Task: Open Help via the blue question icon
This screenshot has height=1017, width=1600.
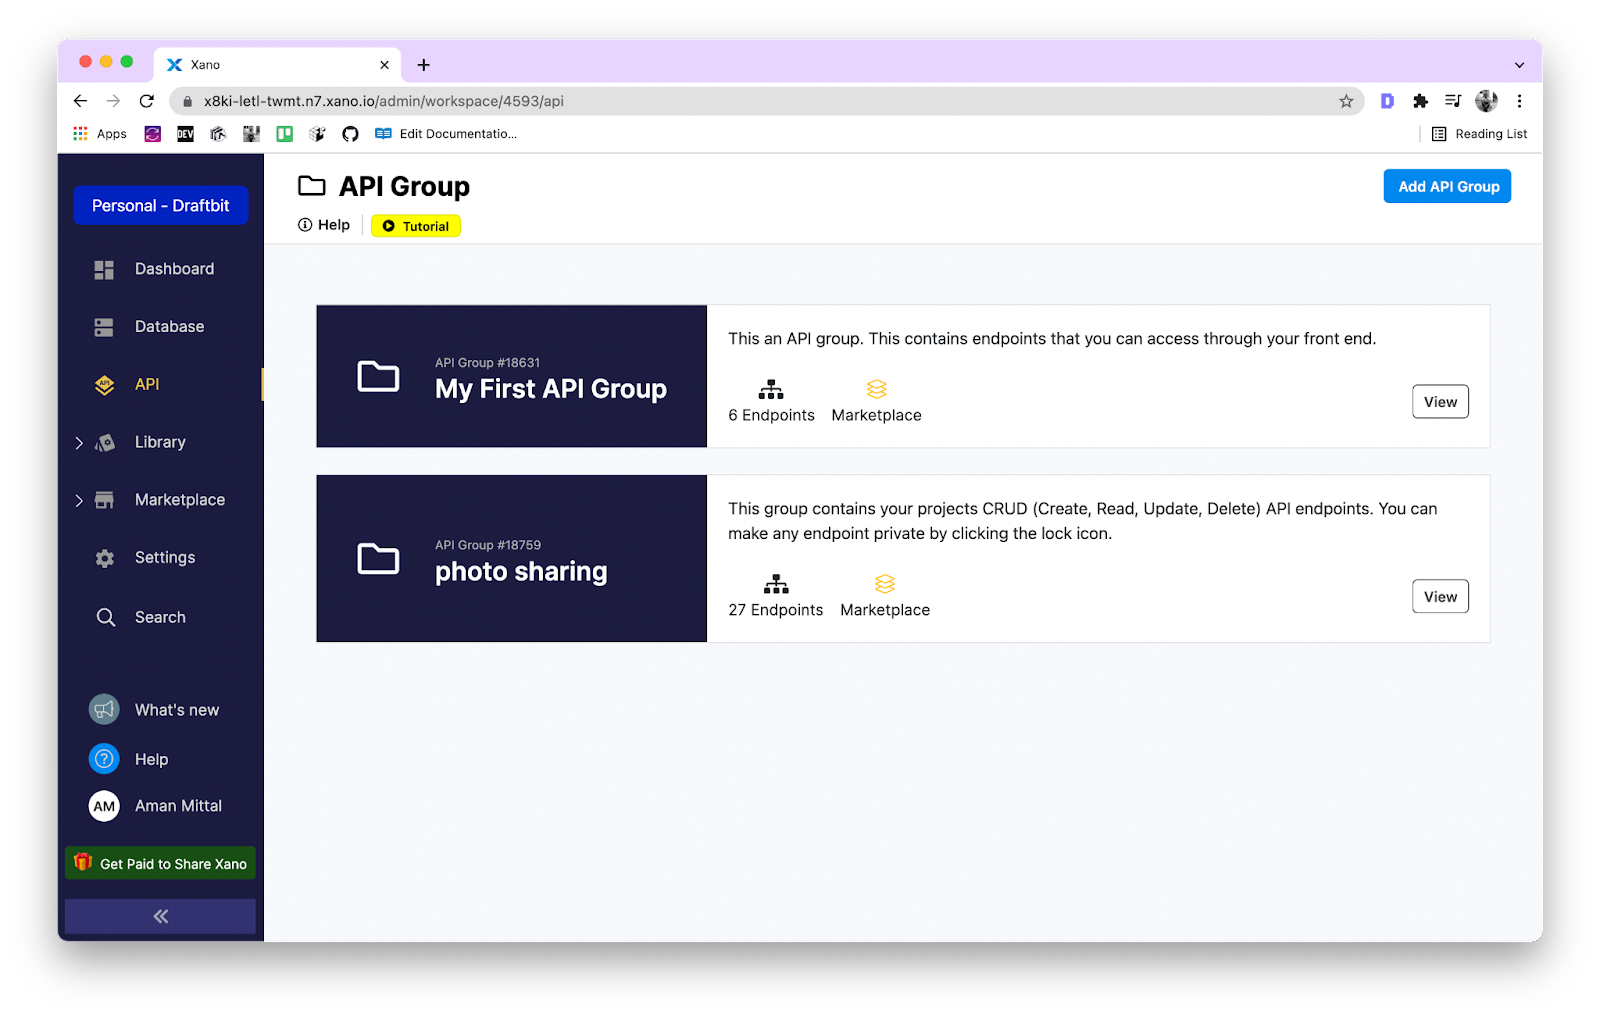Action: click(x=104, y=758)
